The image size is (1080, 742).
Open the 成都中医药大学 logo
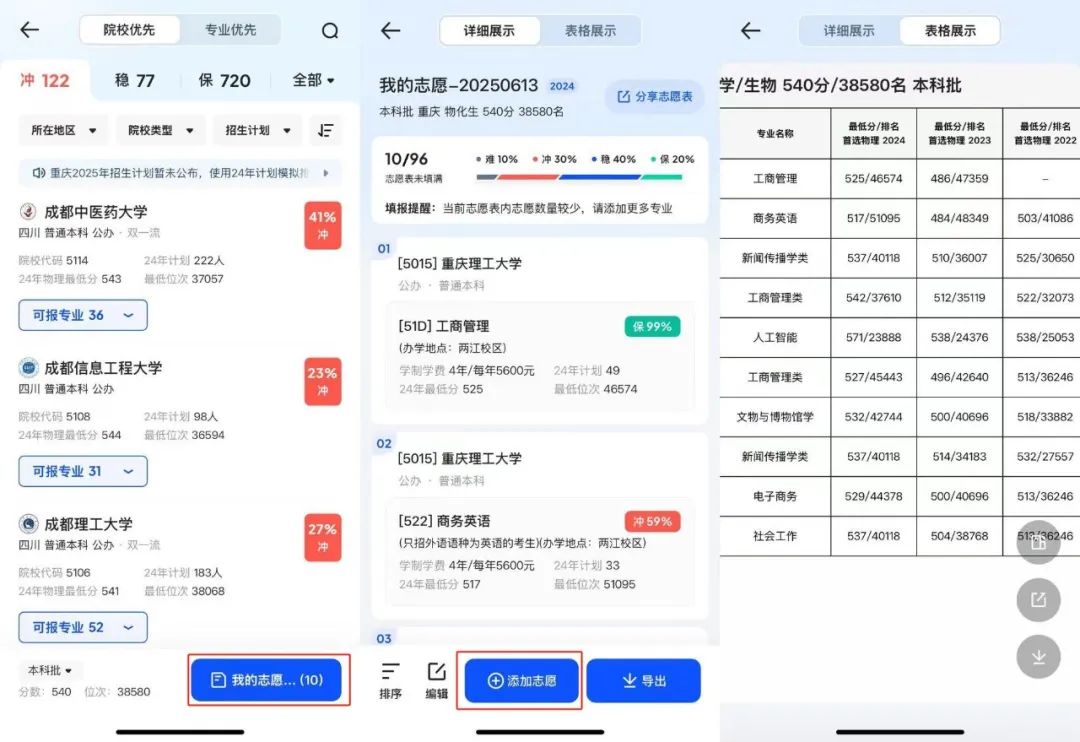point(28,212)
